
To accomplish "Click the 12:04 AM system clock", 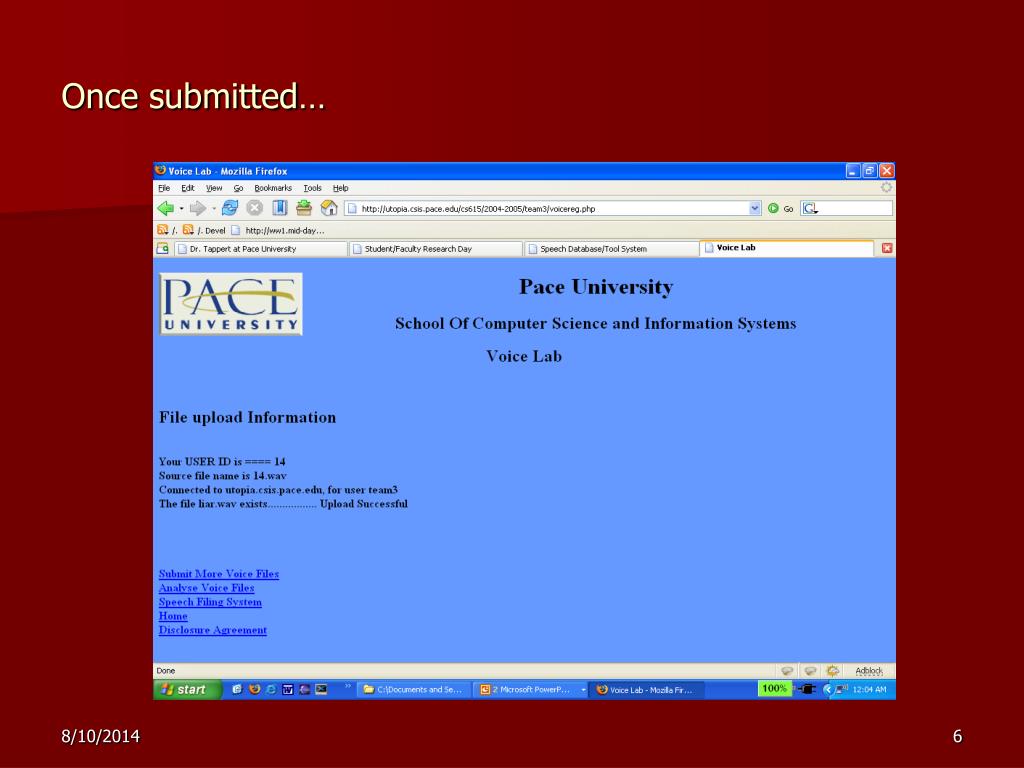I will point(869,690).
